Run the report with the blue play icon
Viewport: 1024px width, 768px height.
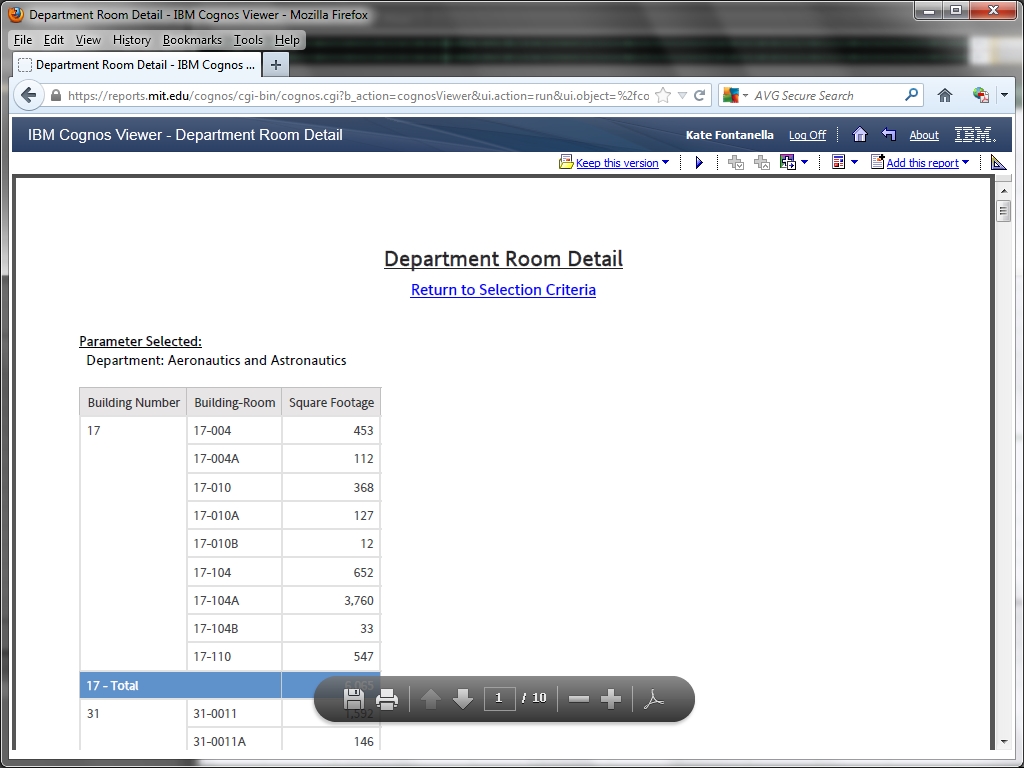(x=699, y=163)
